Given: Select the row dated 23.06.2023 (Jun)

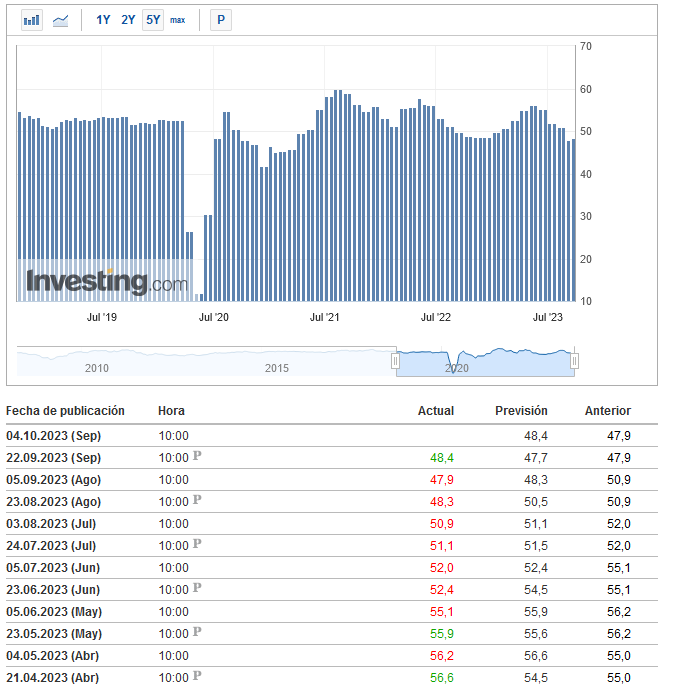Looking at the screenshot, I should (332, 590).
